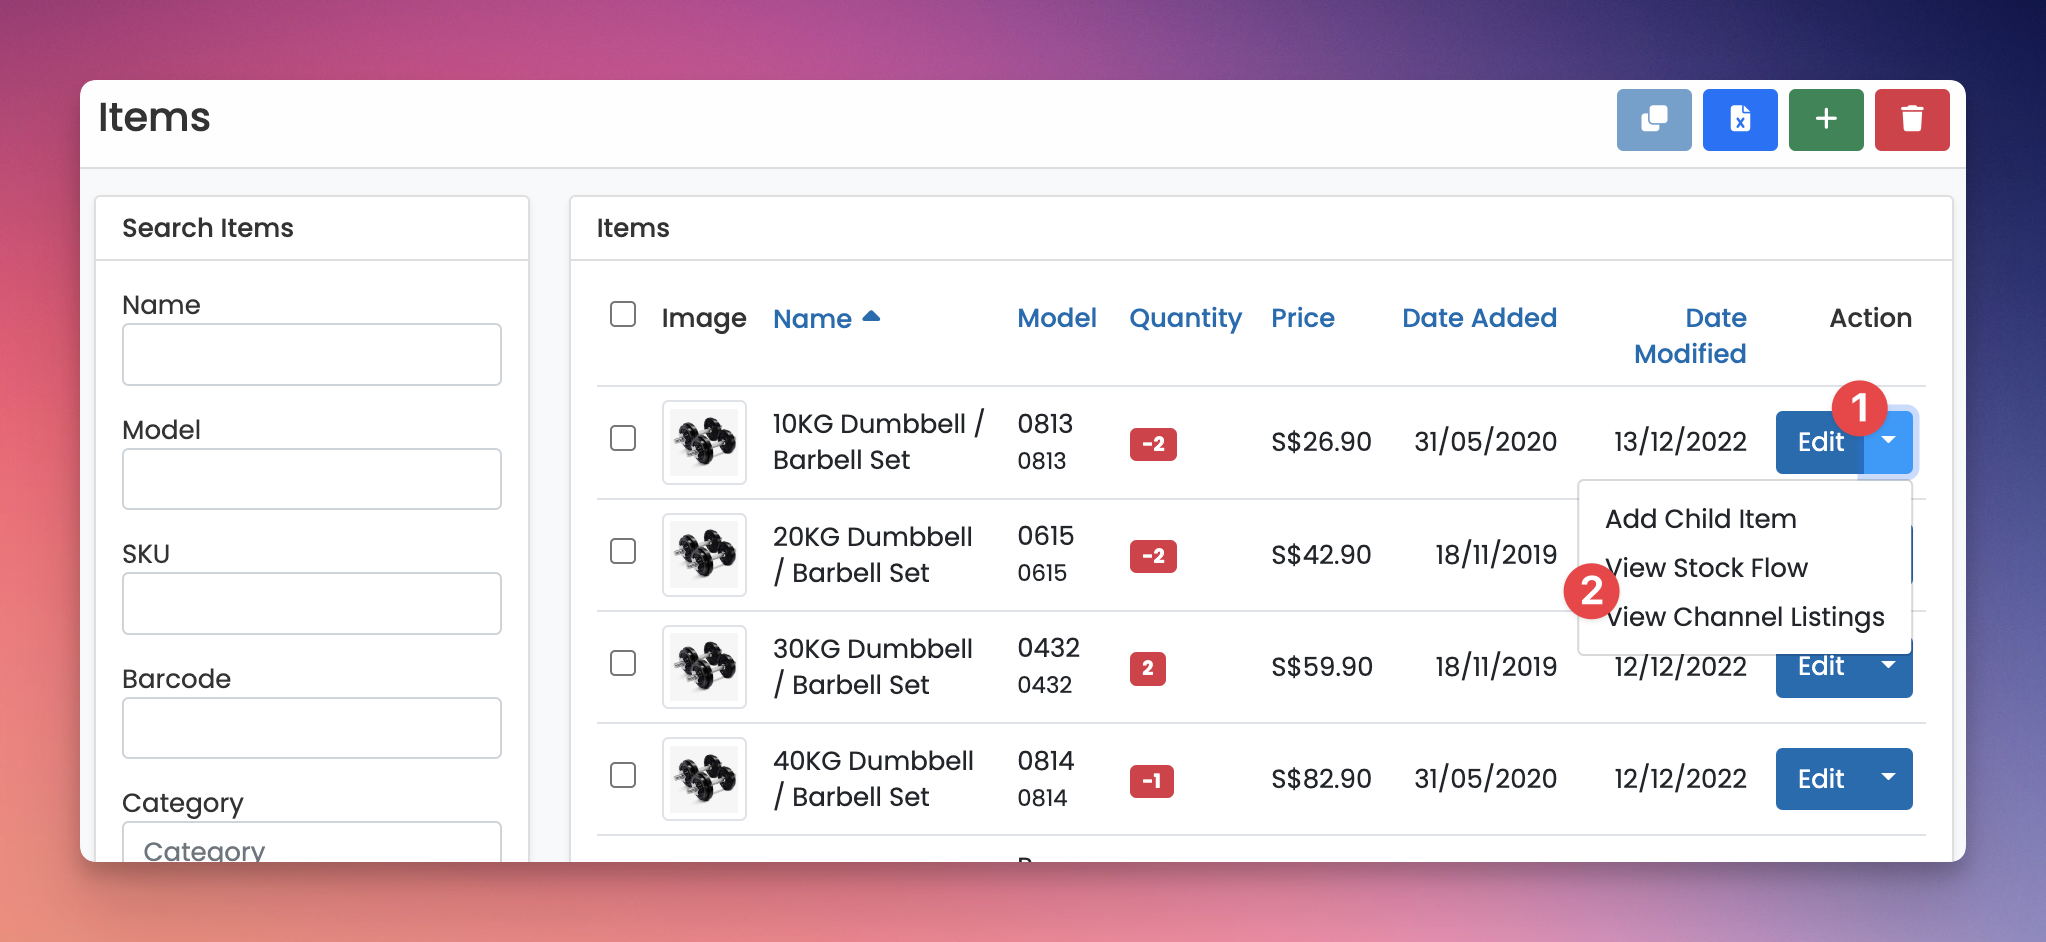2046x942 pixels.
Task: Click the -2 quantity badge for 20KG Dumbbell
Action: [x=1153, y=556]
